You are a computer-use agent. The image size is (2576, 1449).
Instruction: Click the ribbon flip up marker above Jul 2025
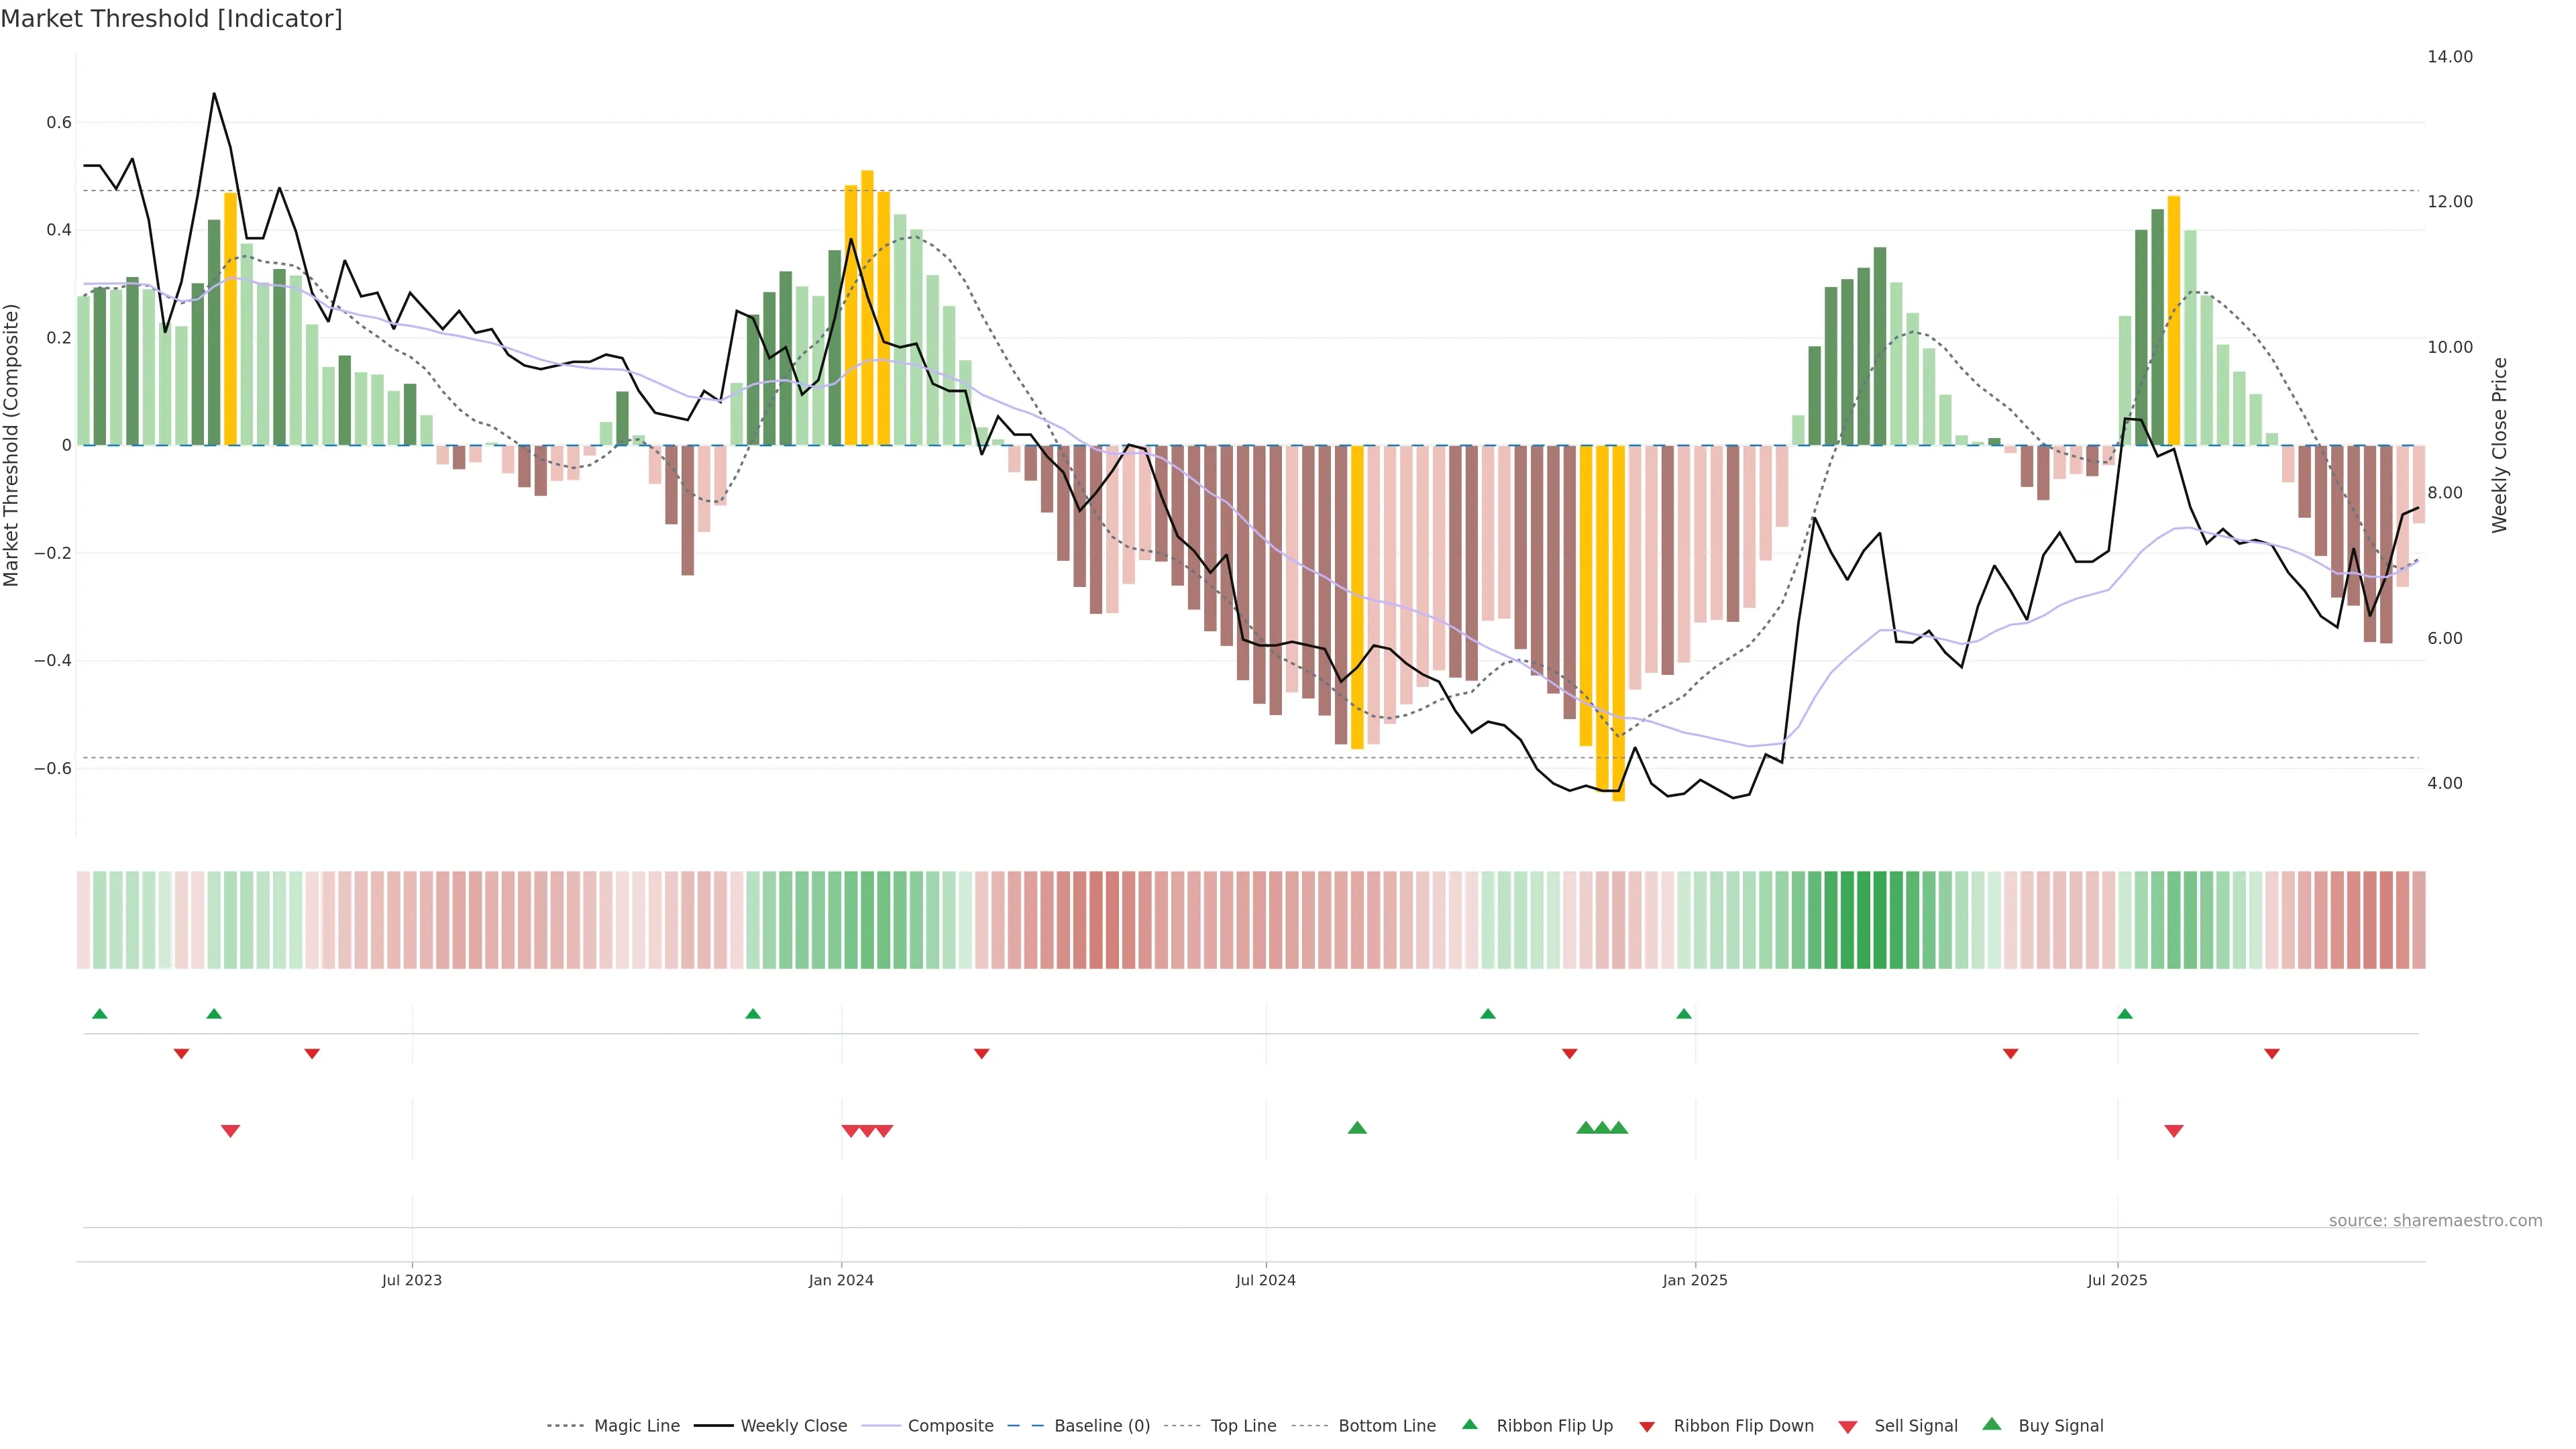tap(2124, 1014)
